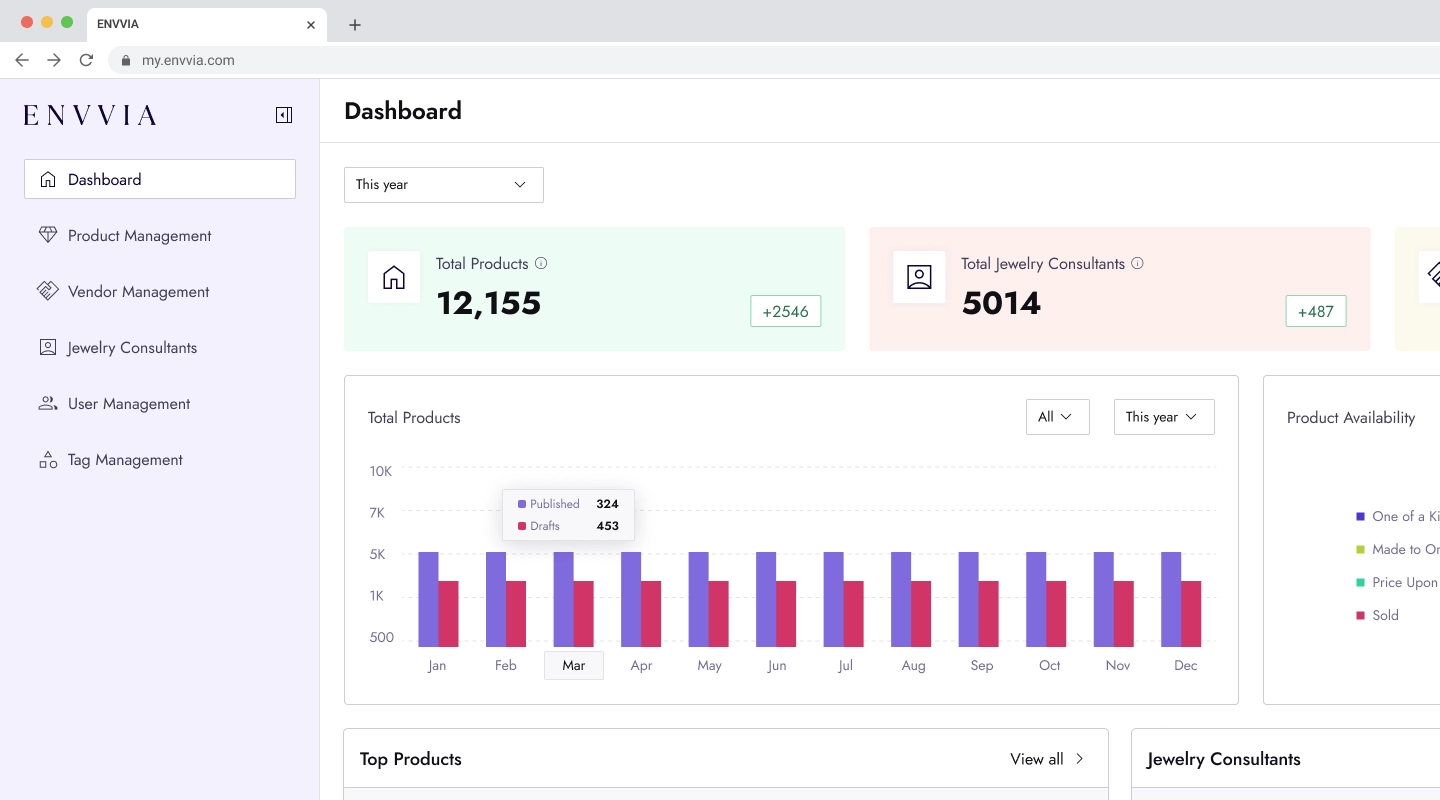Click the portrait icon on Consultants card

(x=919, y=277)
